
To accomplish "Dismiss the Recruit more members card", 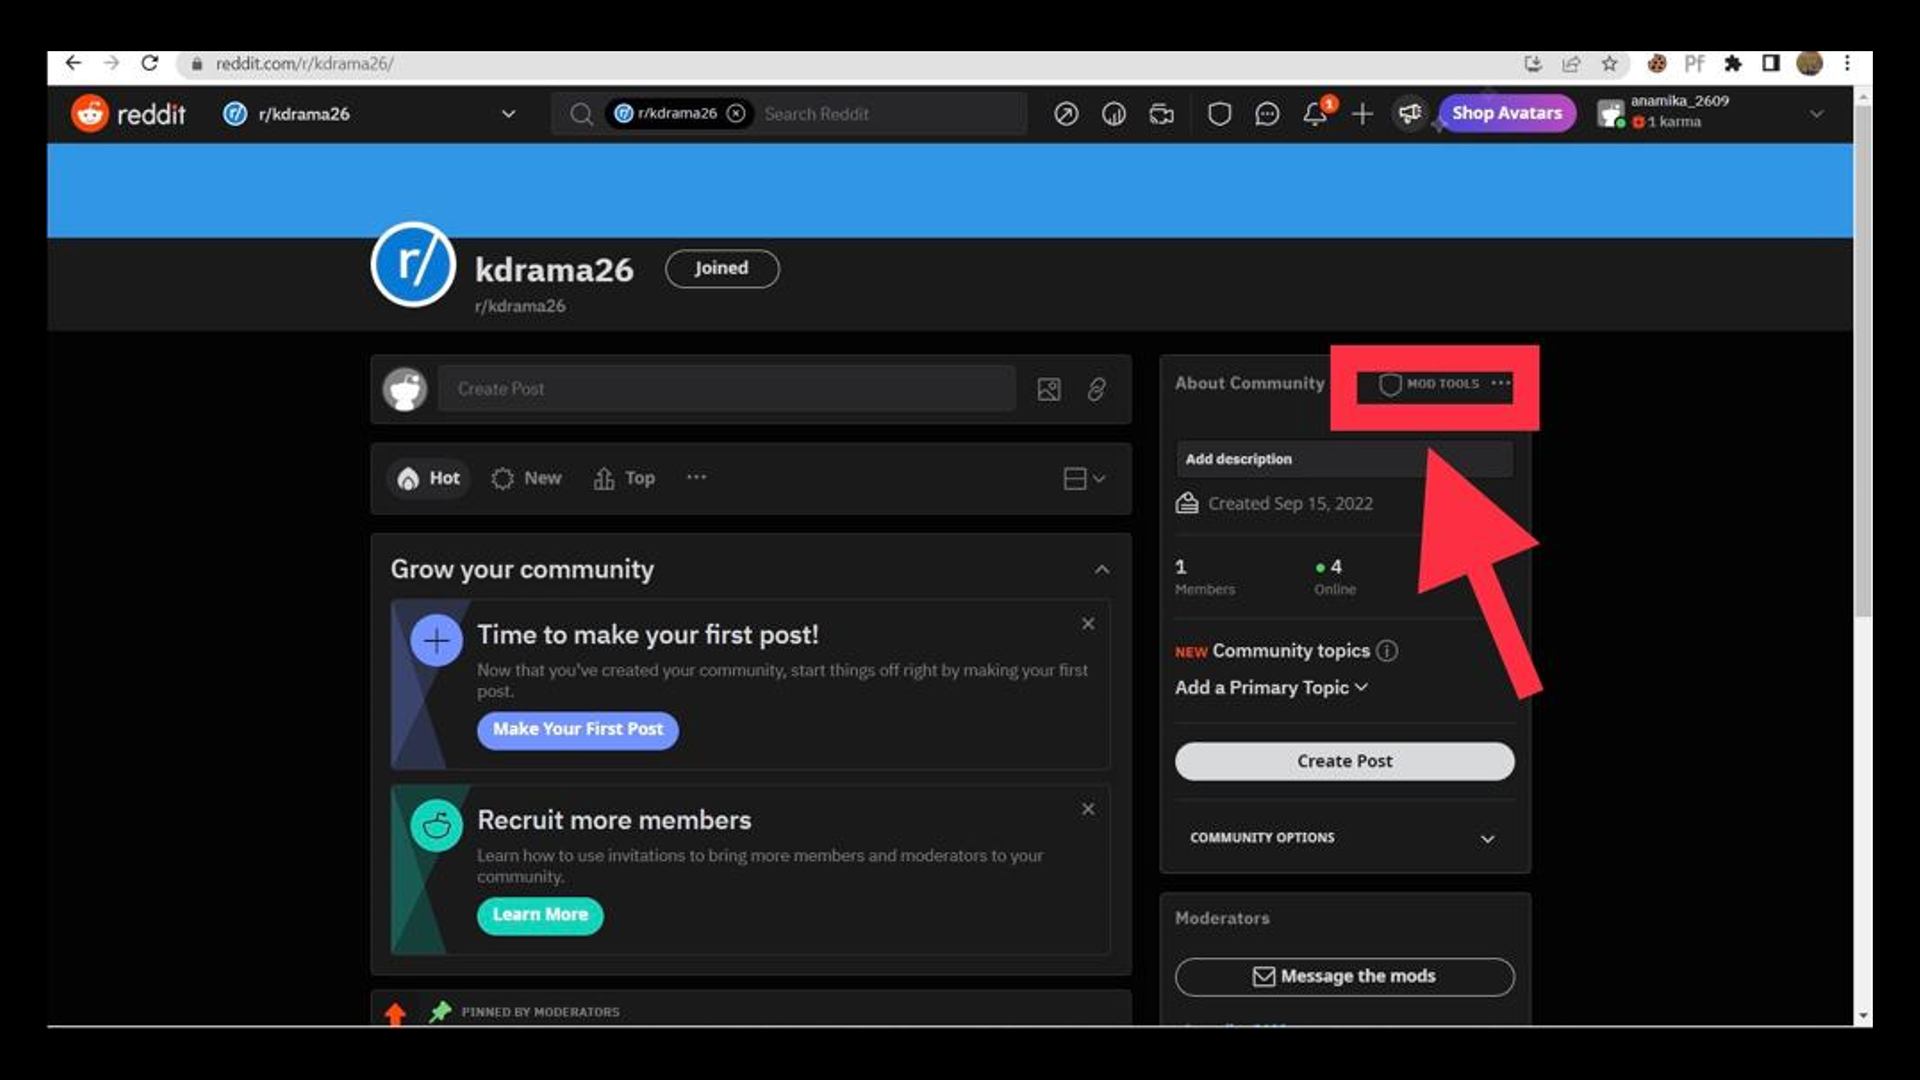I will point(1088,808).
